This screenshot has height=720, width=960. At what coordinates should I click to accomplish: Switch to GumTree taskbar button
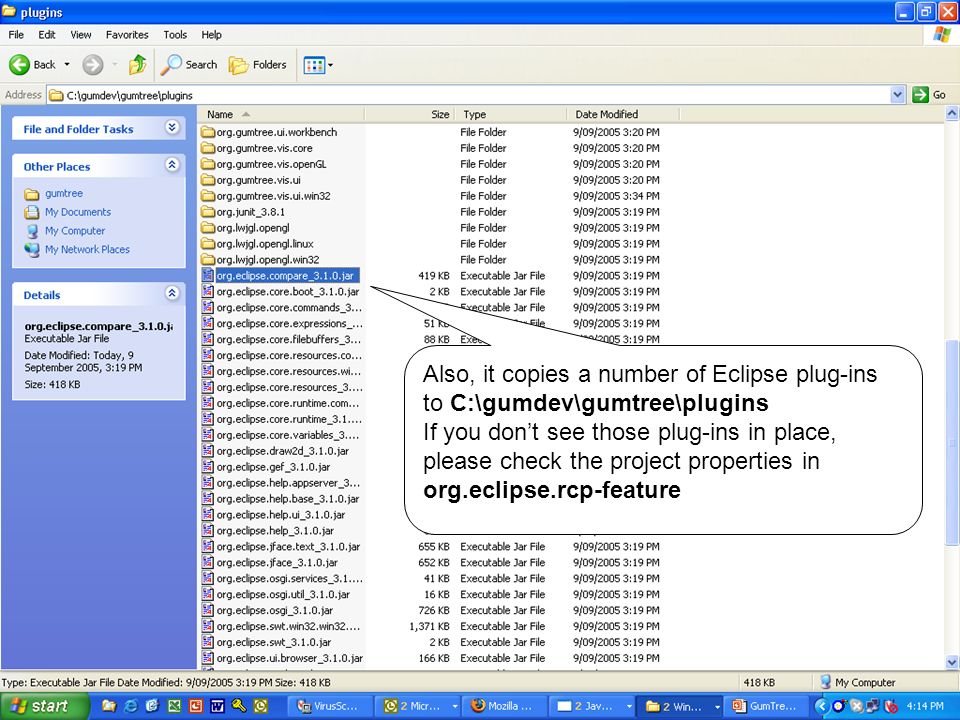coord(766,706)
